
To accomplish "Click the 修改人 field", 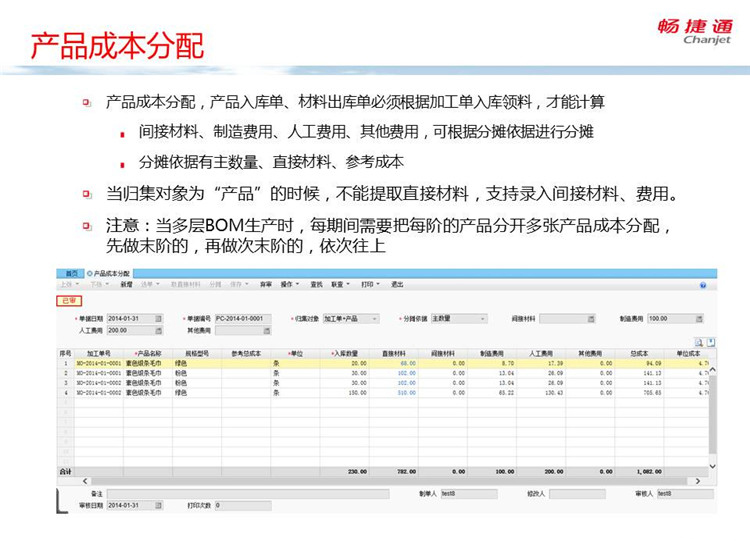I will click(x=577, y=494).
